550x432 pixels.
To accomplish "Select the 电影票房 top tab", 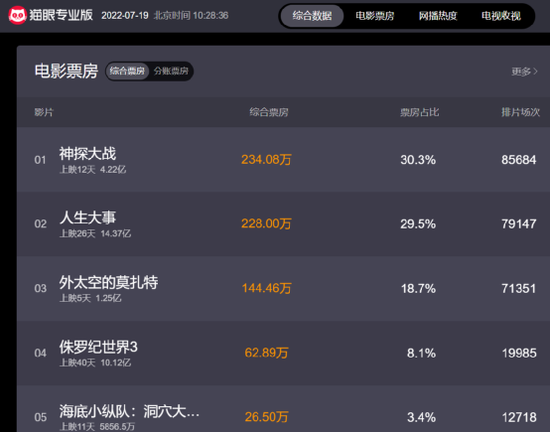I will tap(375, 16).
